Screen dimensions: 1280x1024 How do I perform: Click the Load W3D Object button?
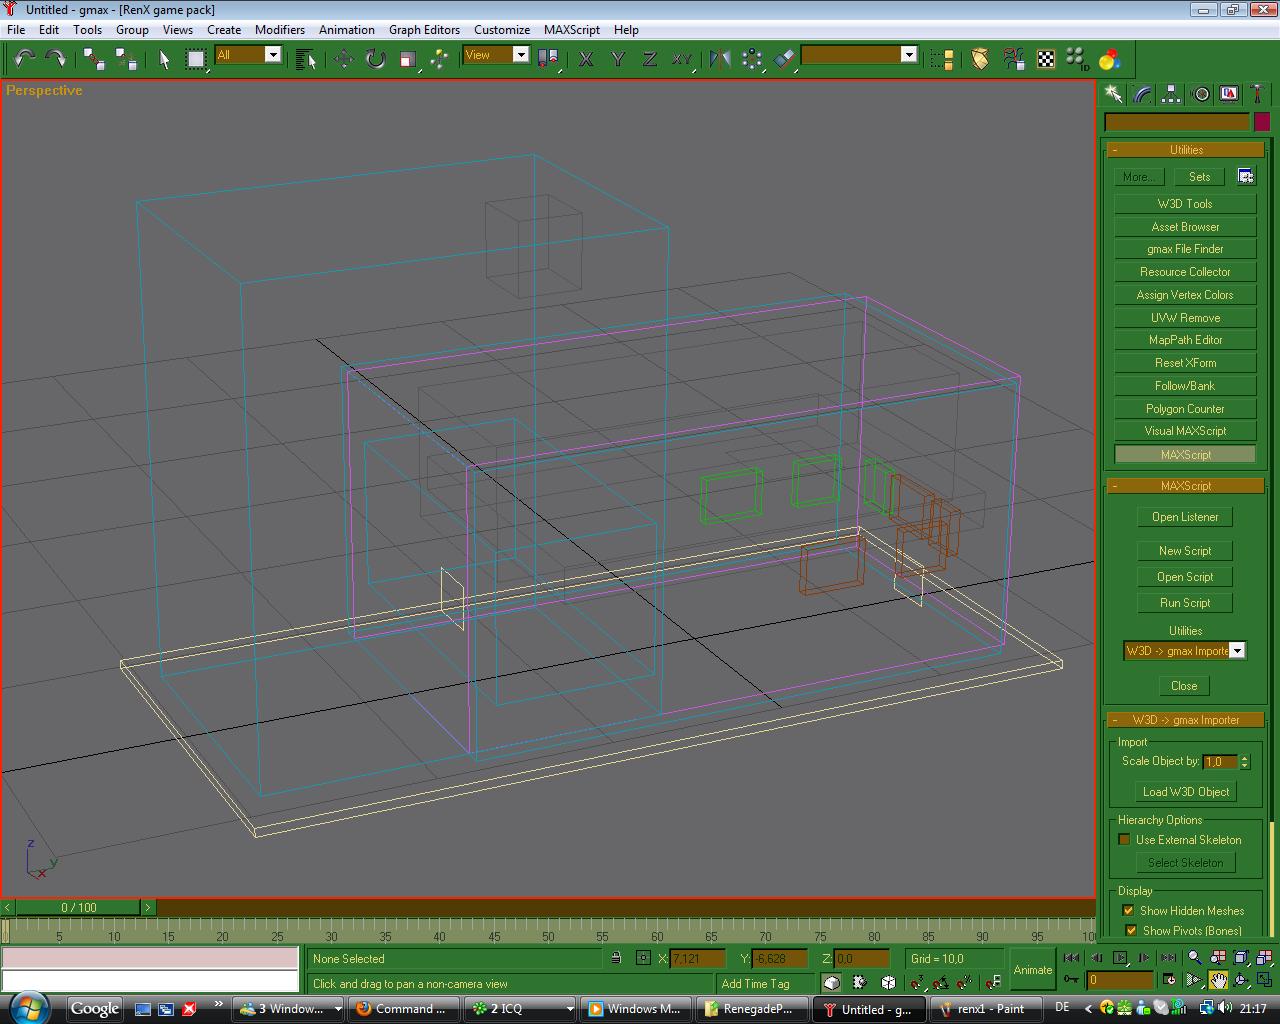1185,792
